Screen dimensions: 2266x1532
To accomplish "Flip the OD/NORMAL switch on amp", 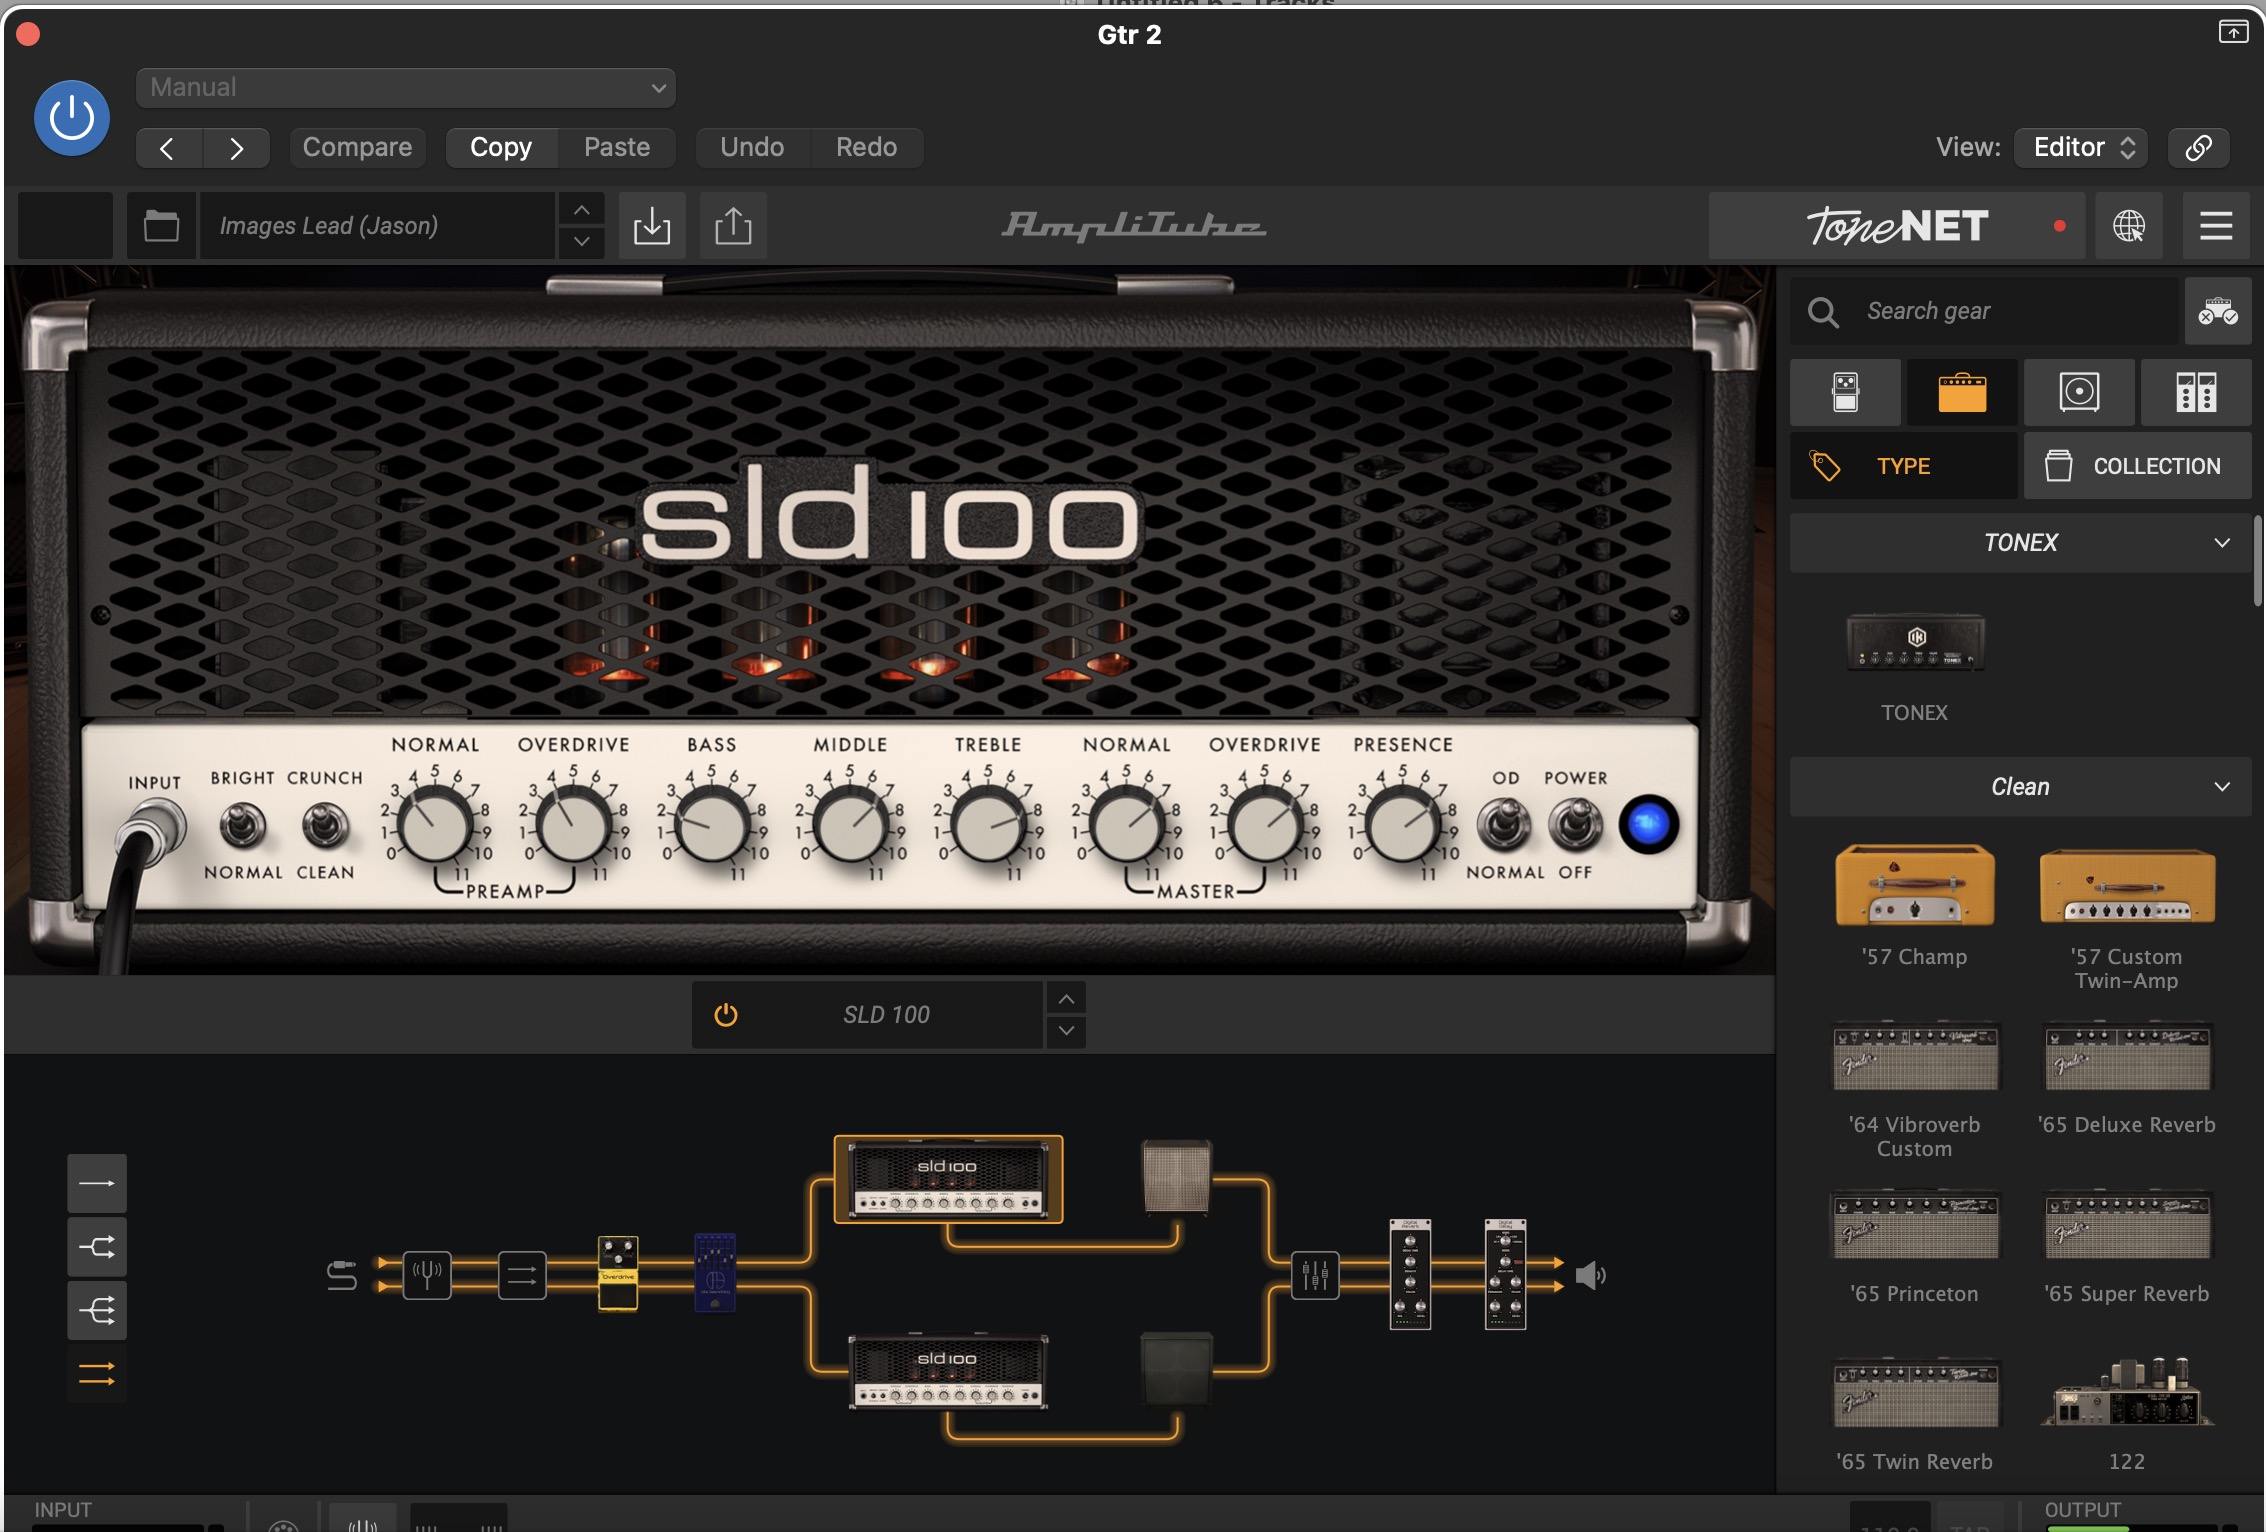I will point(1504,824).
